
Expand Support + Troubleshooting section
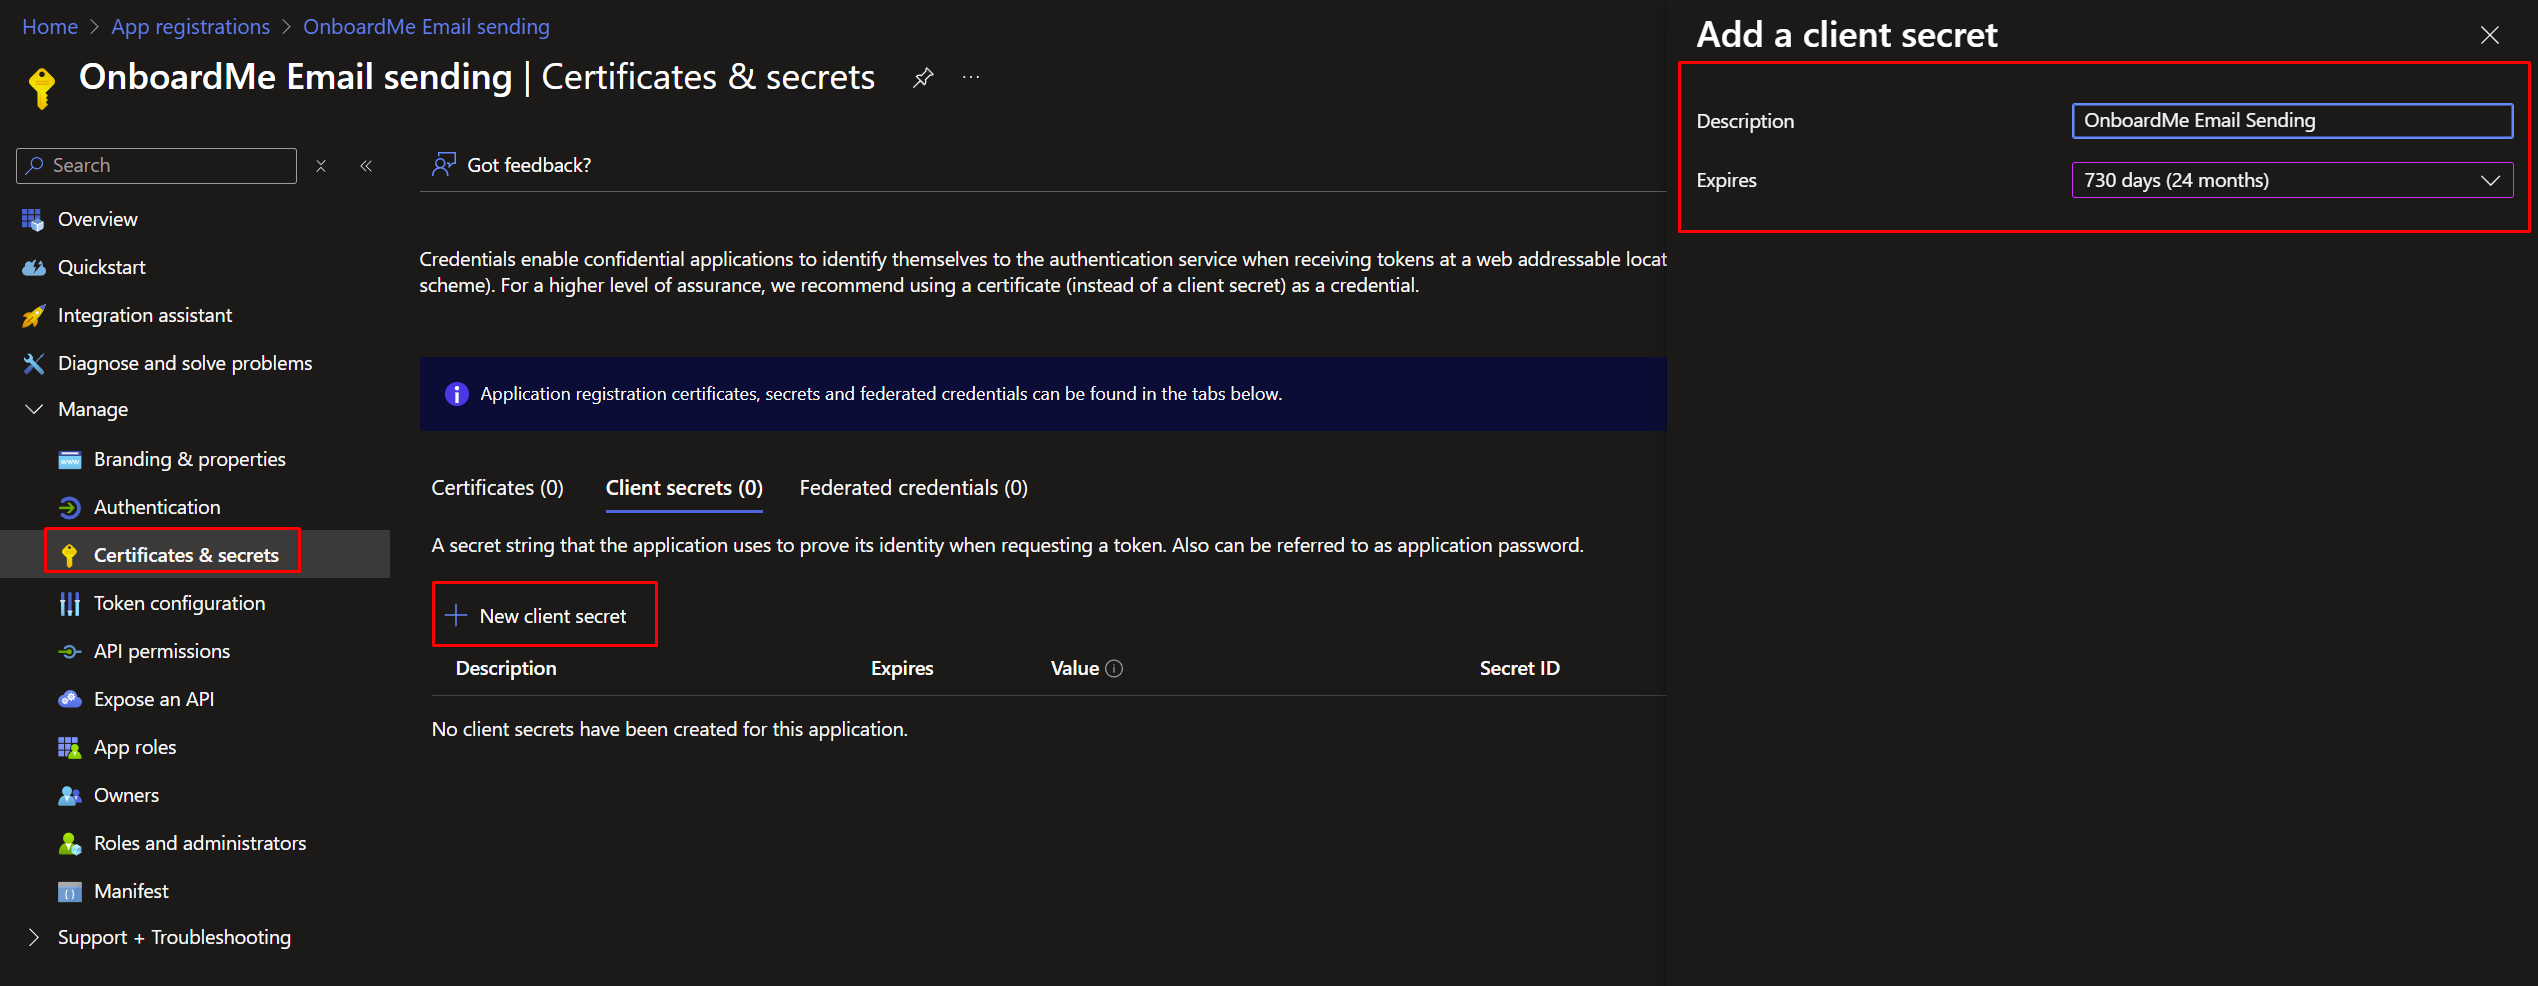pos(34,937)
